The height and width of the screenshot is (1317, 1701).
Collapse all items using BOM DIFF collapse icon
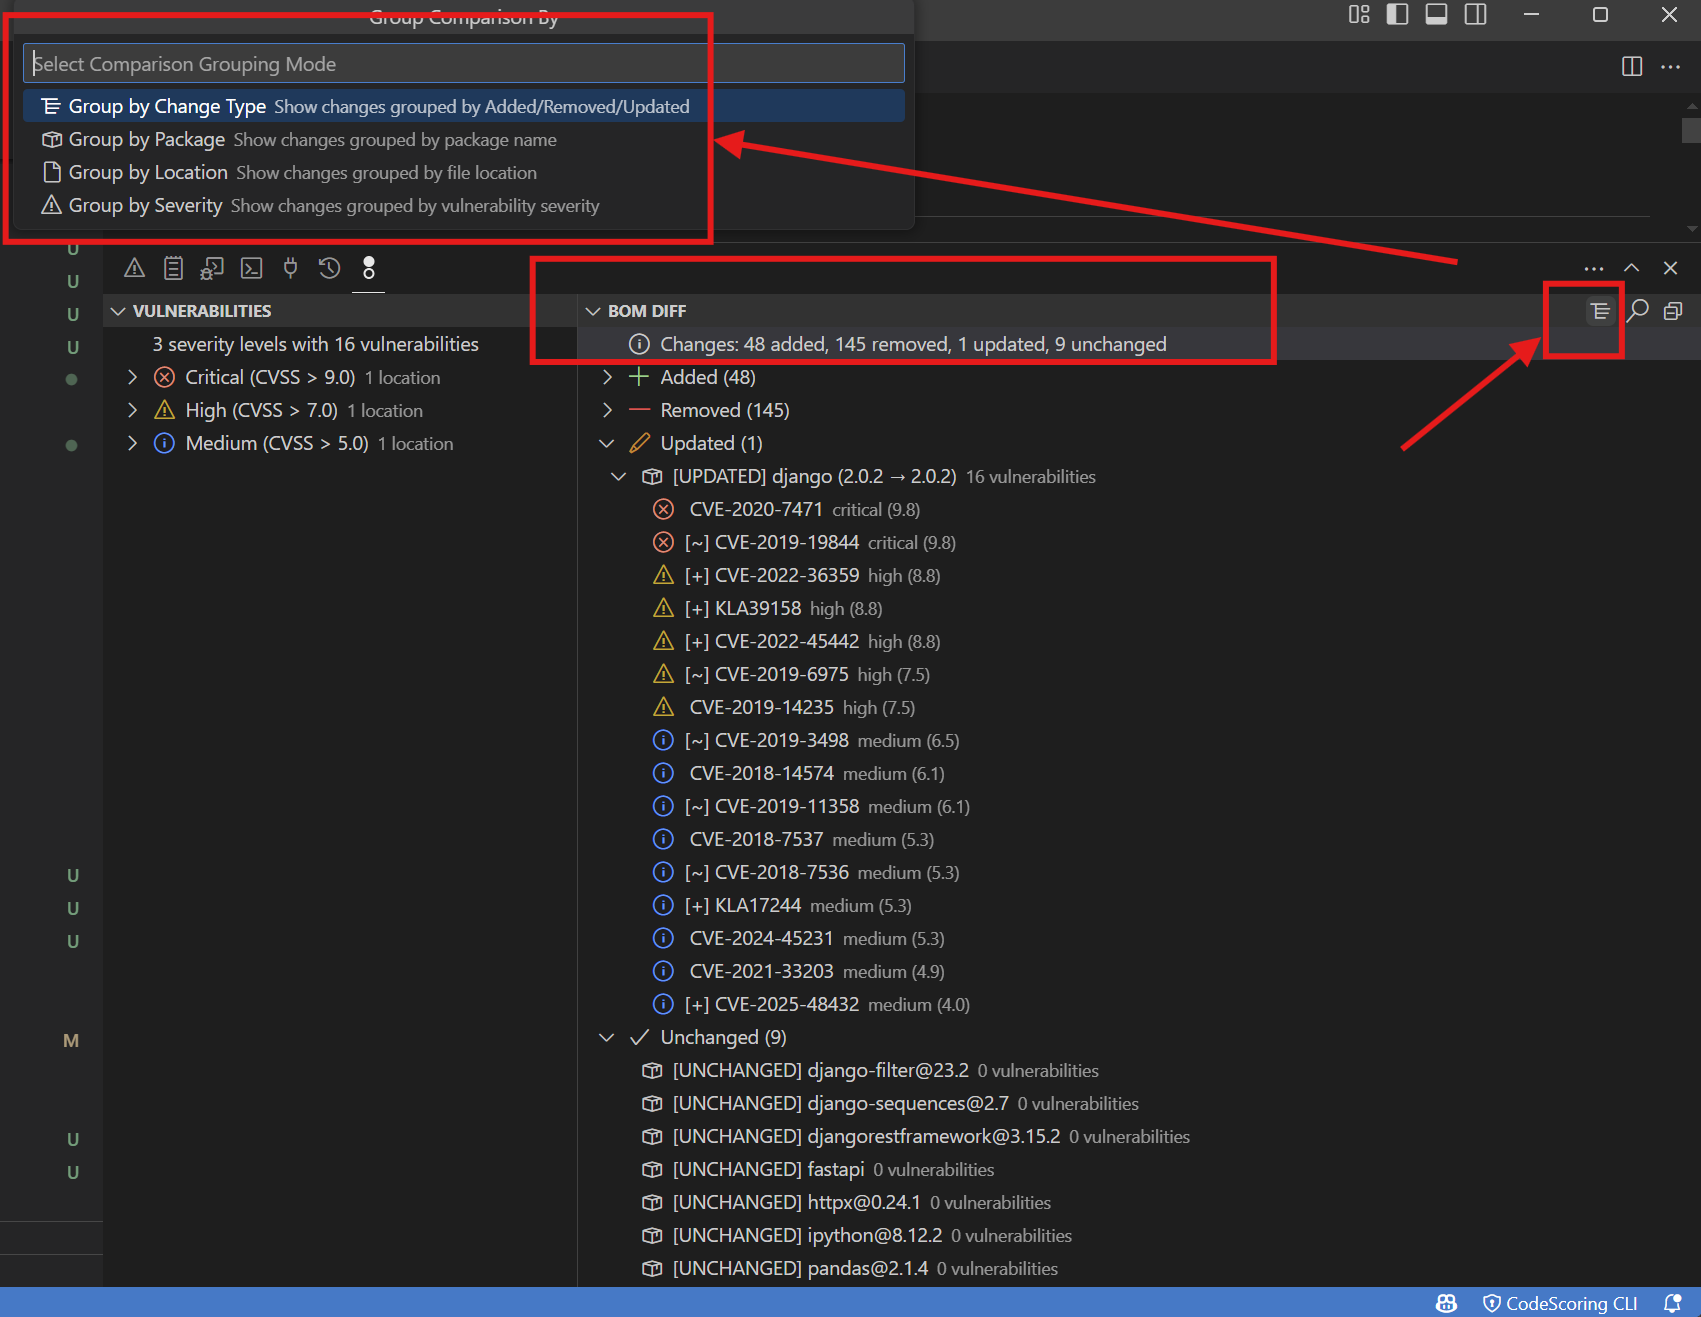1673,311
